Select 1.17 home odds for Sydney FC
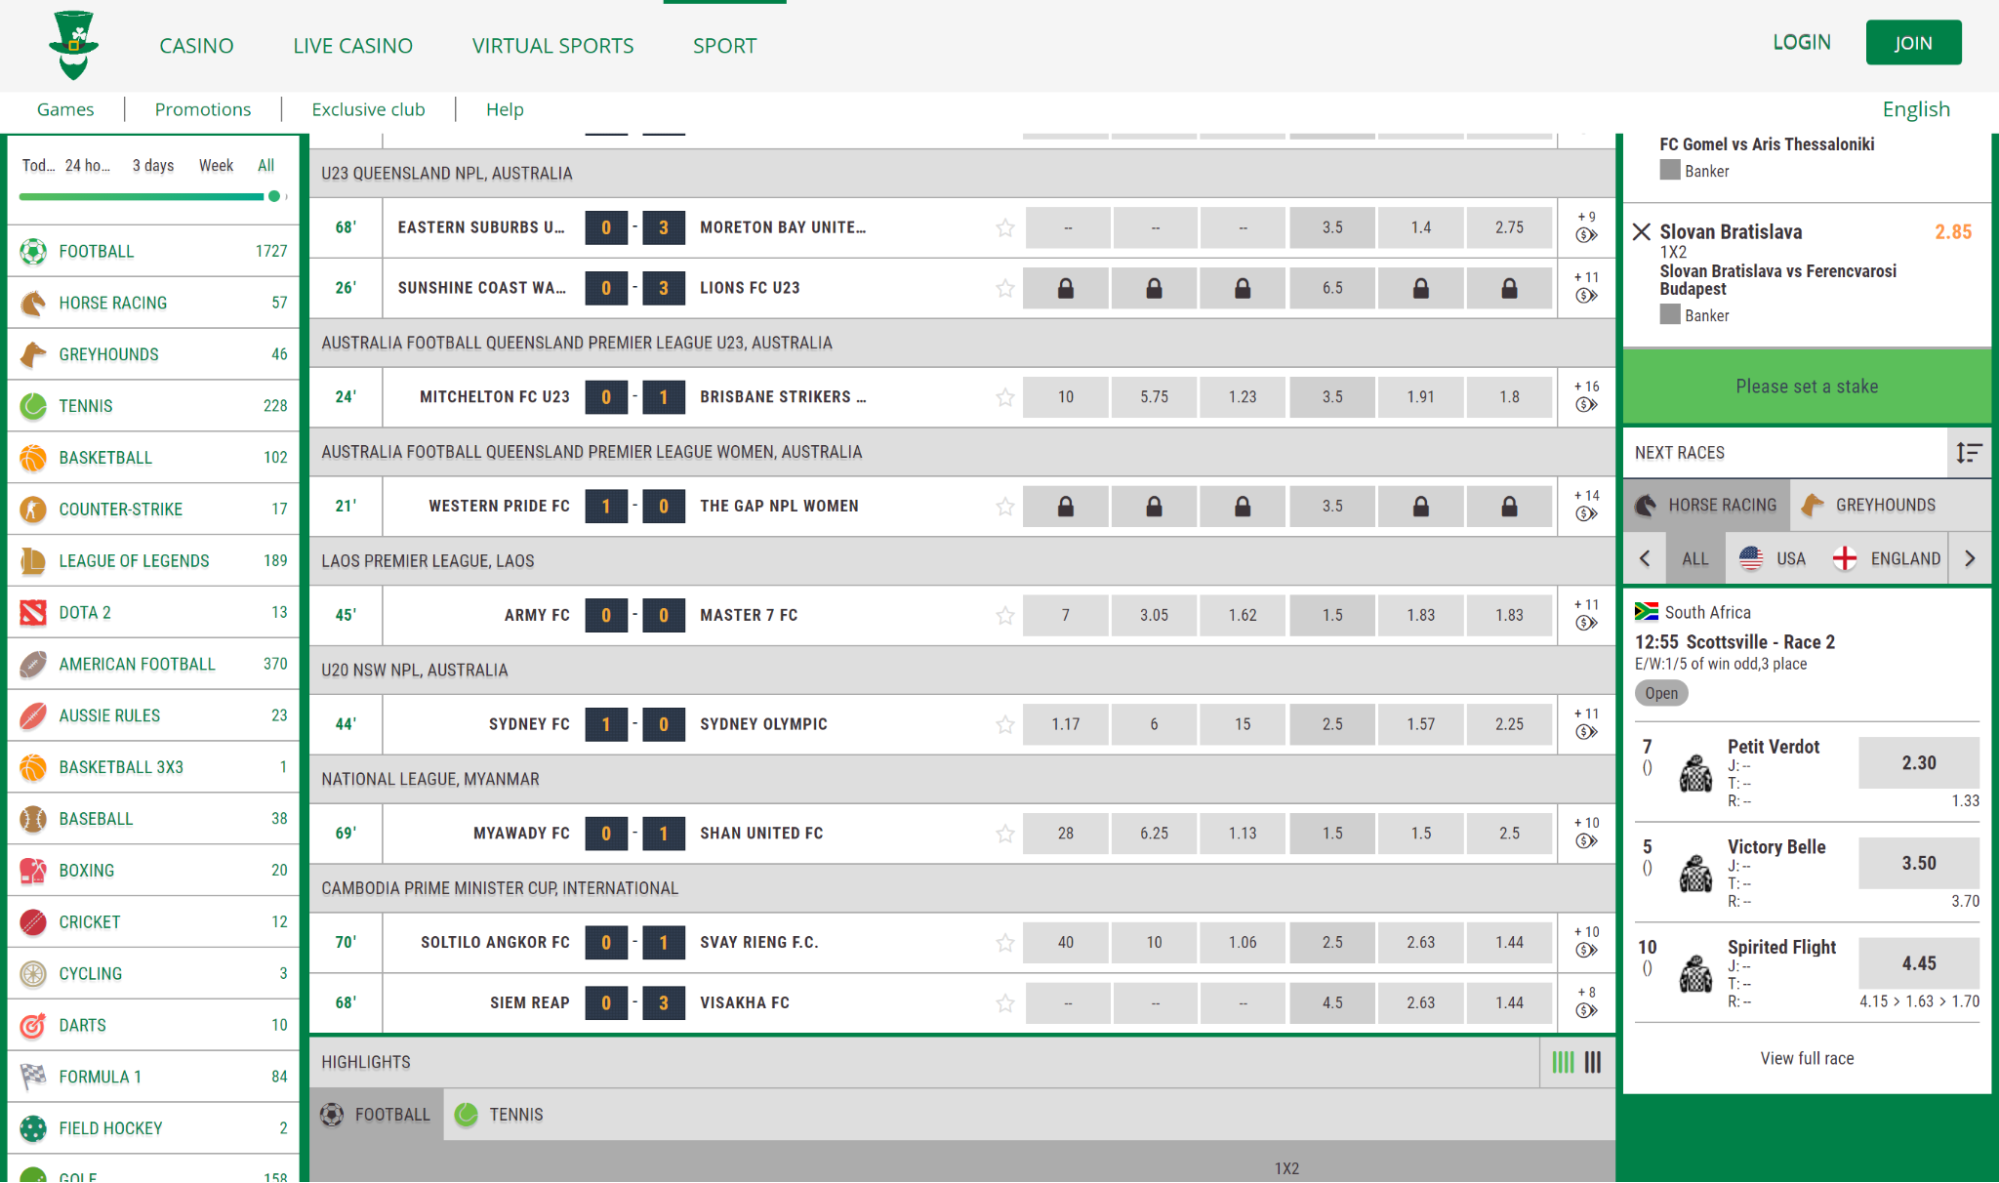Viewport: 1999px width, 1183px height. (1066, 724)
